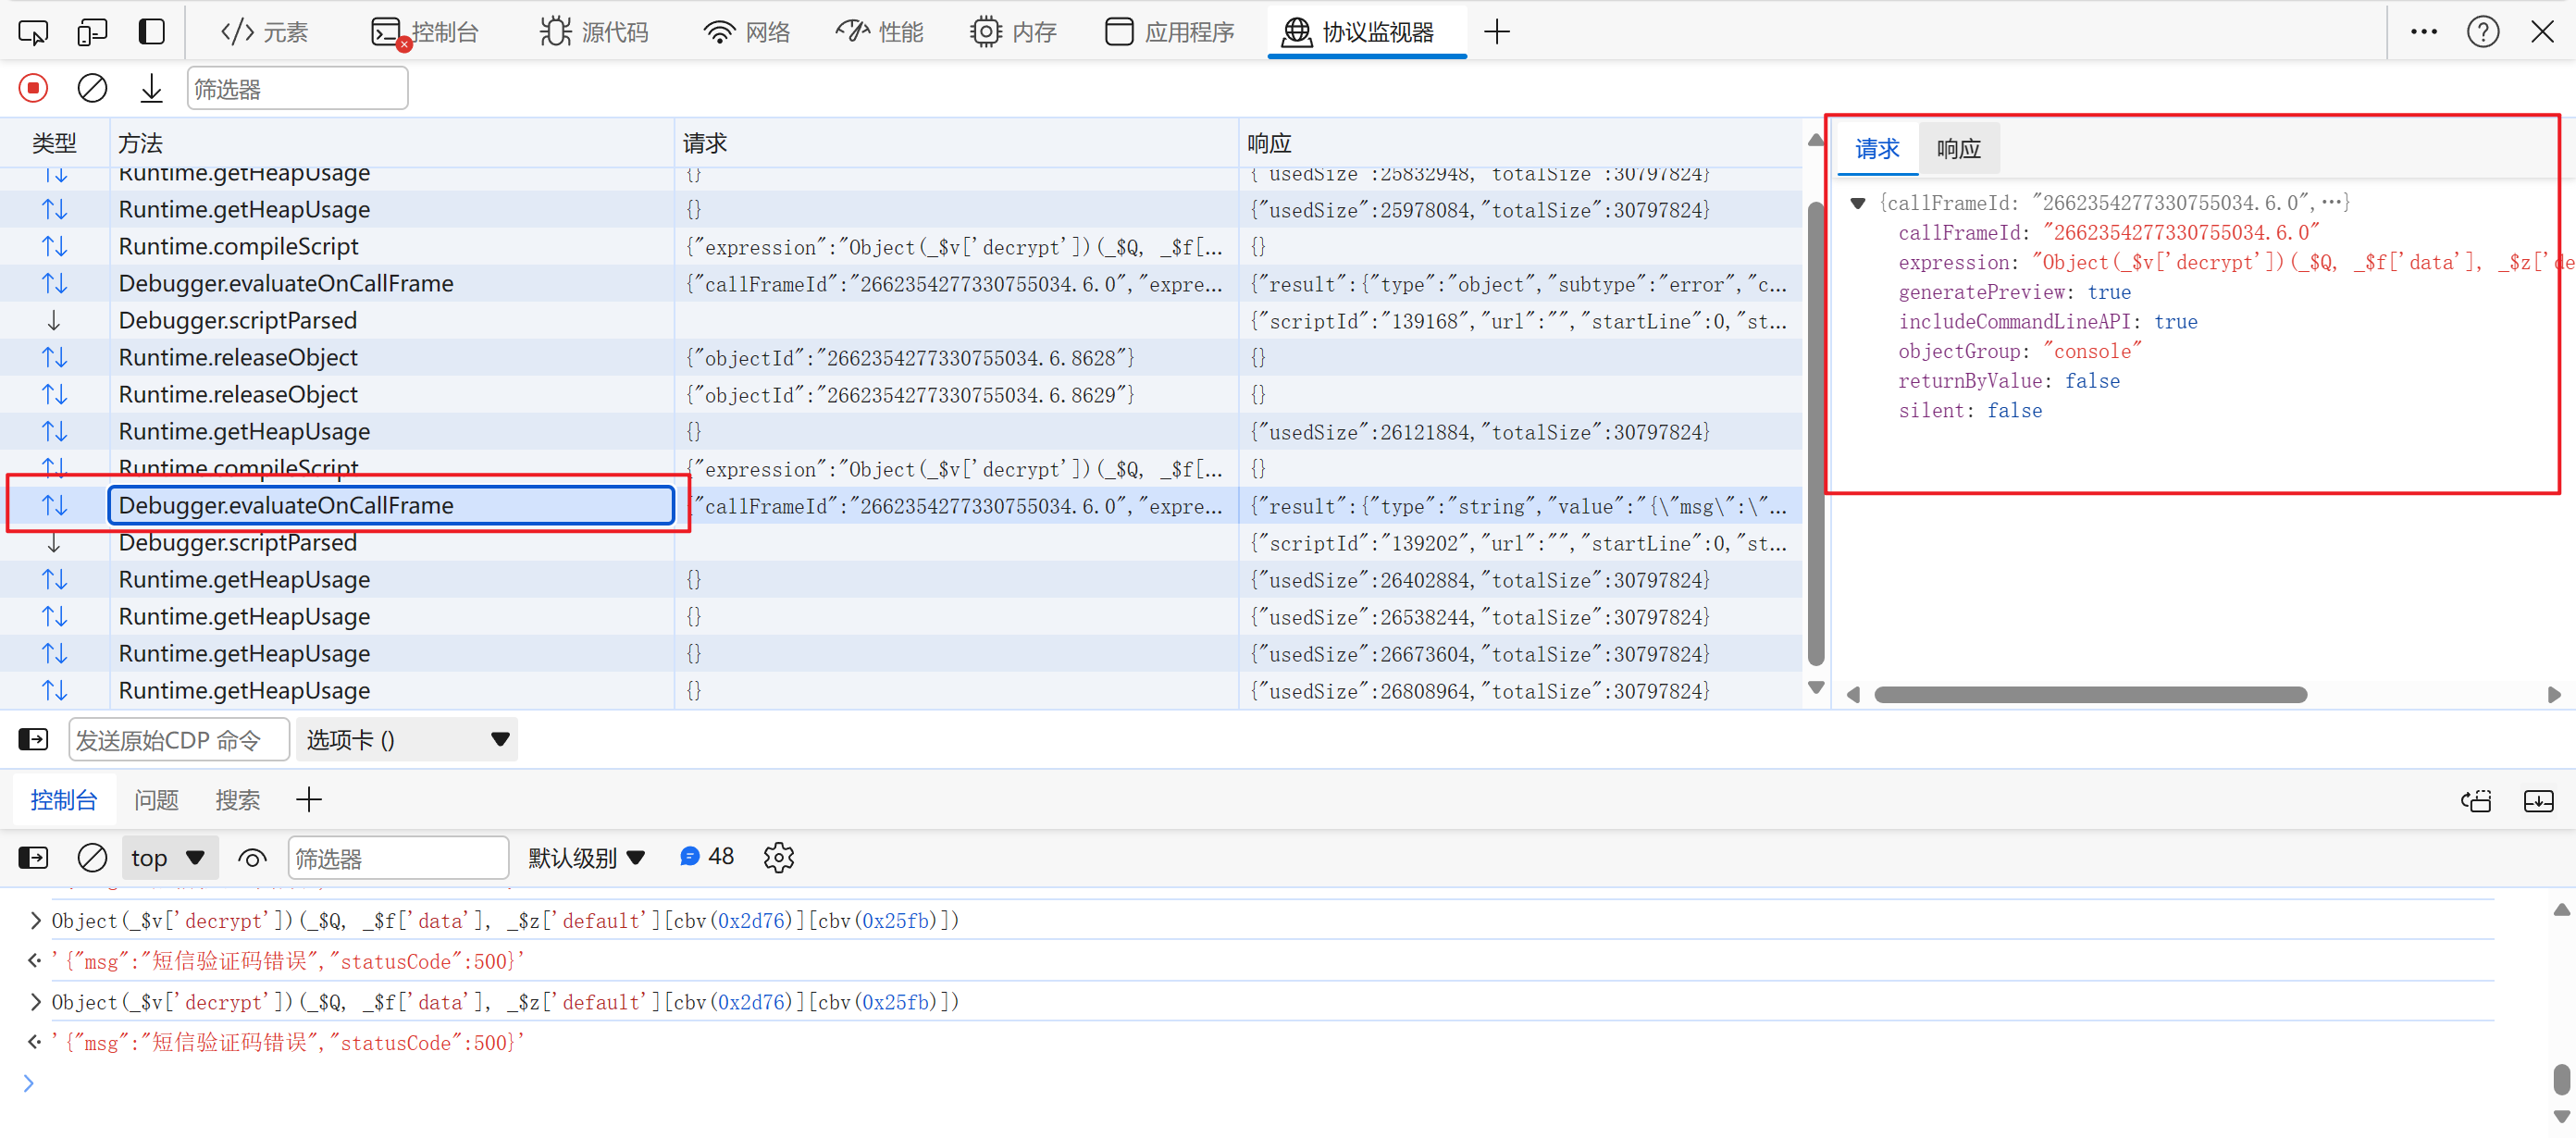Click the detail pane horizontal scrollbar thumb

(2090, 694)
